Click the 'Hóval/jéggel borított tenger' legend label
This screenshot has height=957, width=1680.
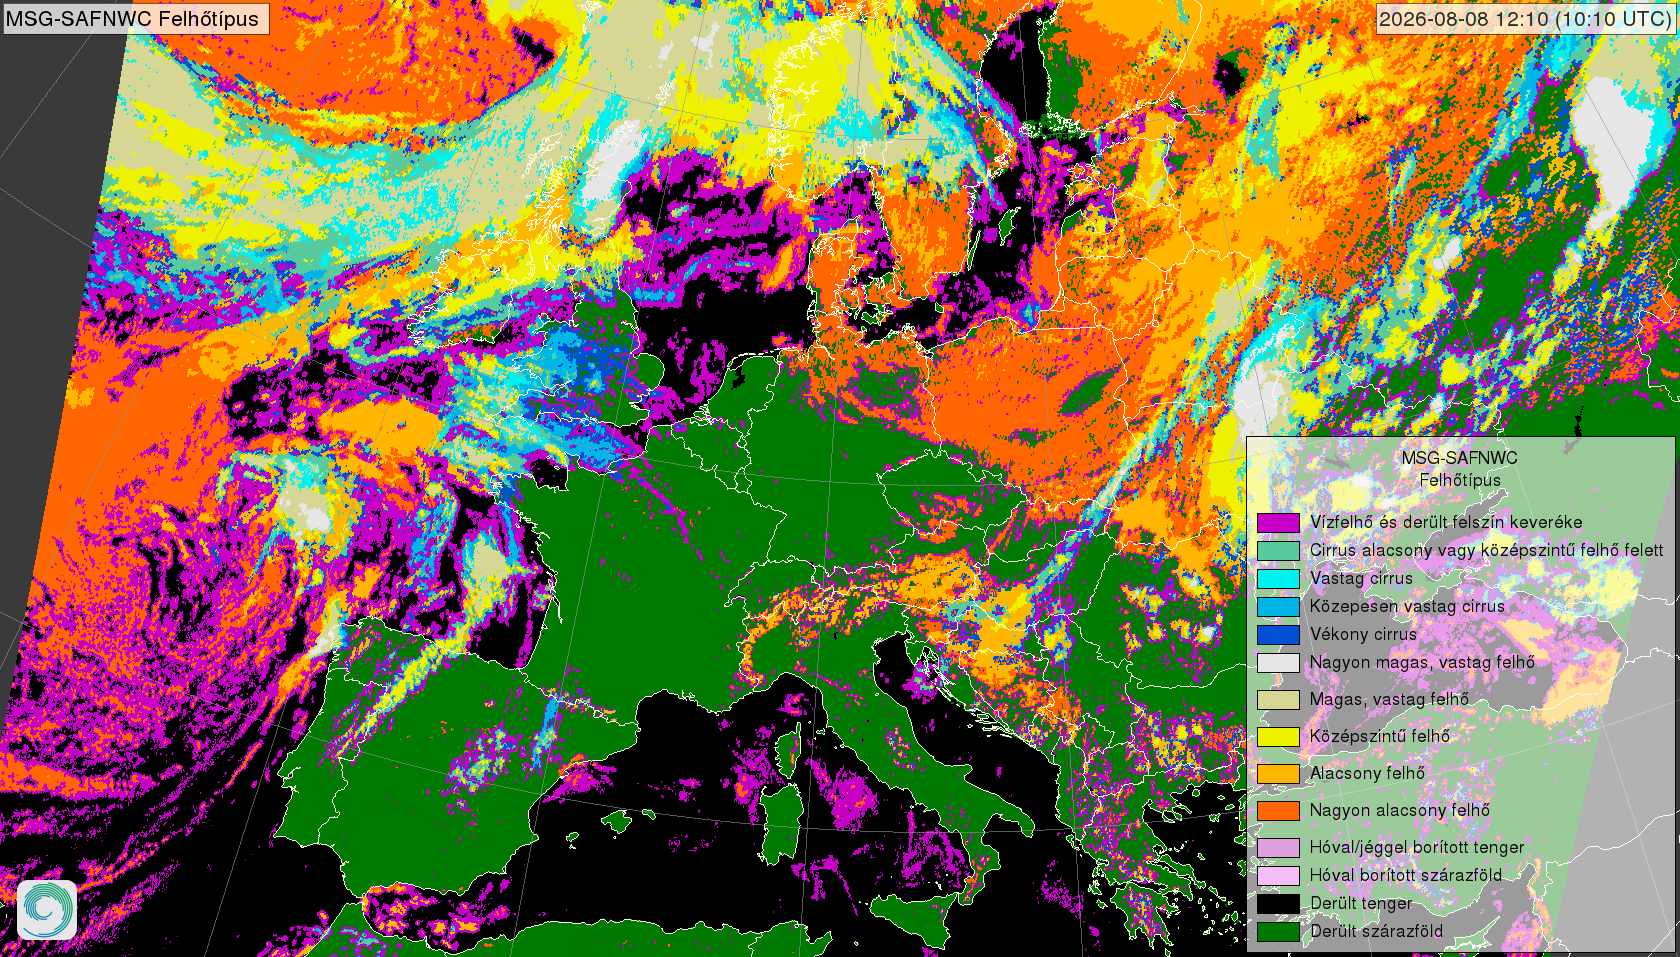click(1417, 847)
